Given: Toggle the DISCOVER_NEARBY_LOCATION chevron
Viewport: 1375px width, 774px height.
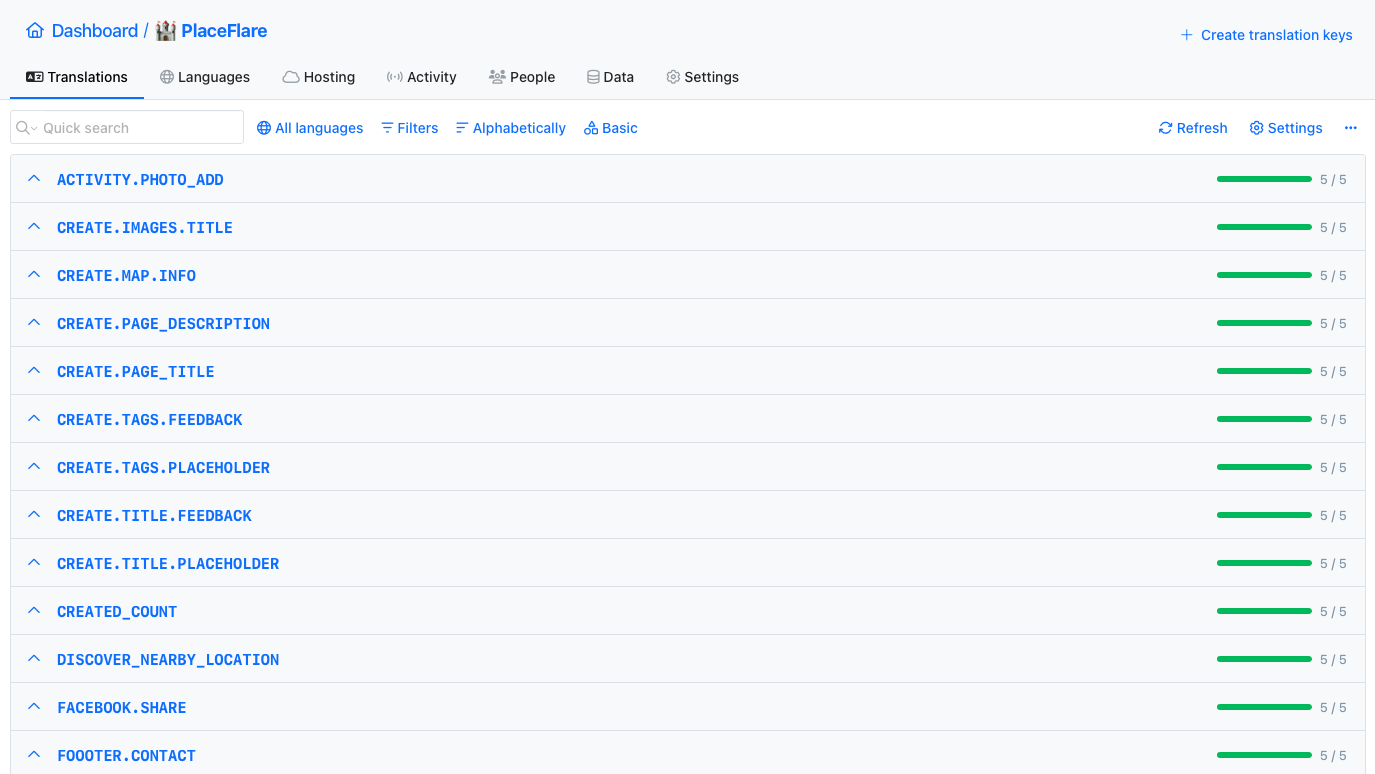Looking at the screenshot, I should [x=34, y=659].
